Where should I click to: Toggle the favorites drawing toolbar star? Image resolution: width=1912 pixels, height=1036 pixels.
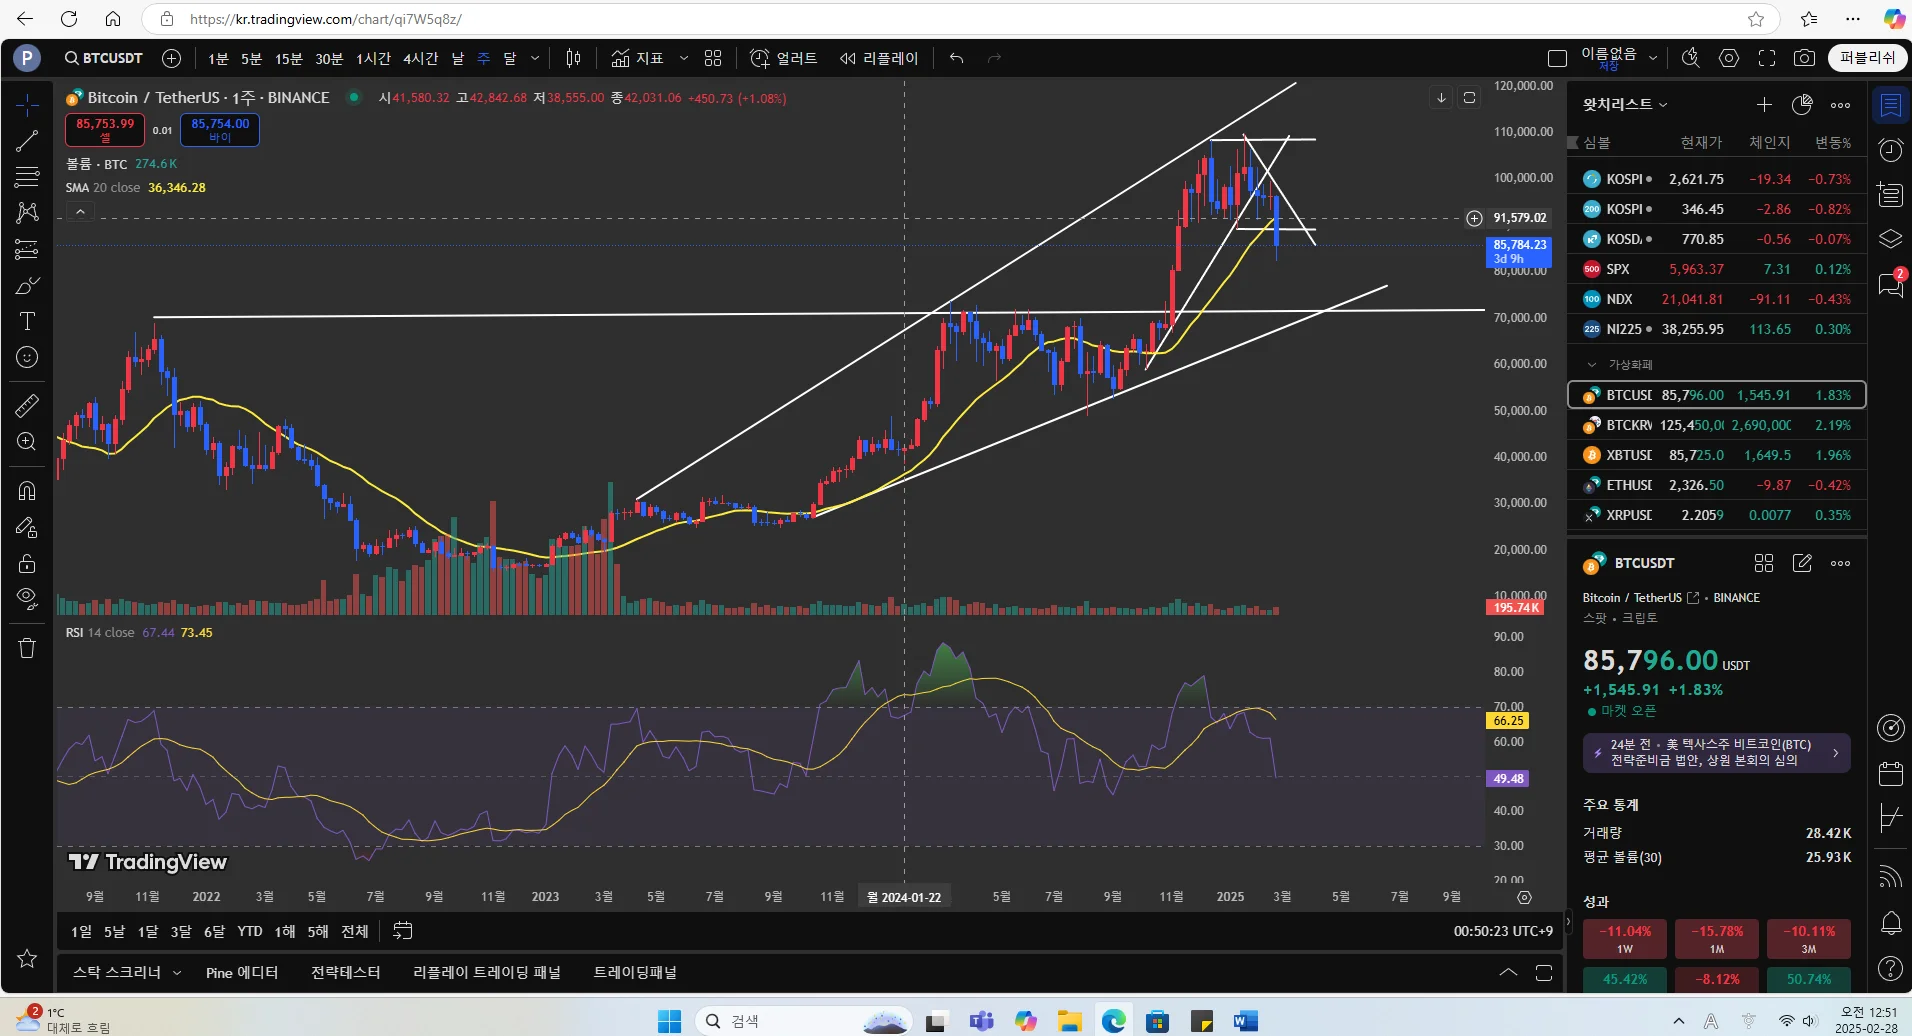coord(27,958)
